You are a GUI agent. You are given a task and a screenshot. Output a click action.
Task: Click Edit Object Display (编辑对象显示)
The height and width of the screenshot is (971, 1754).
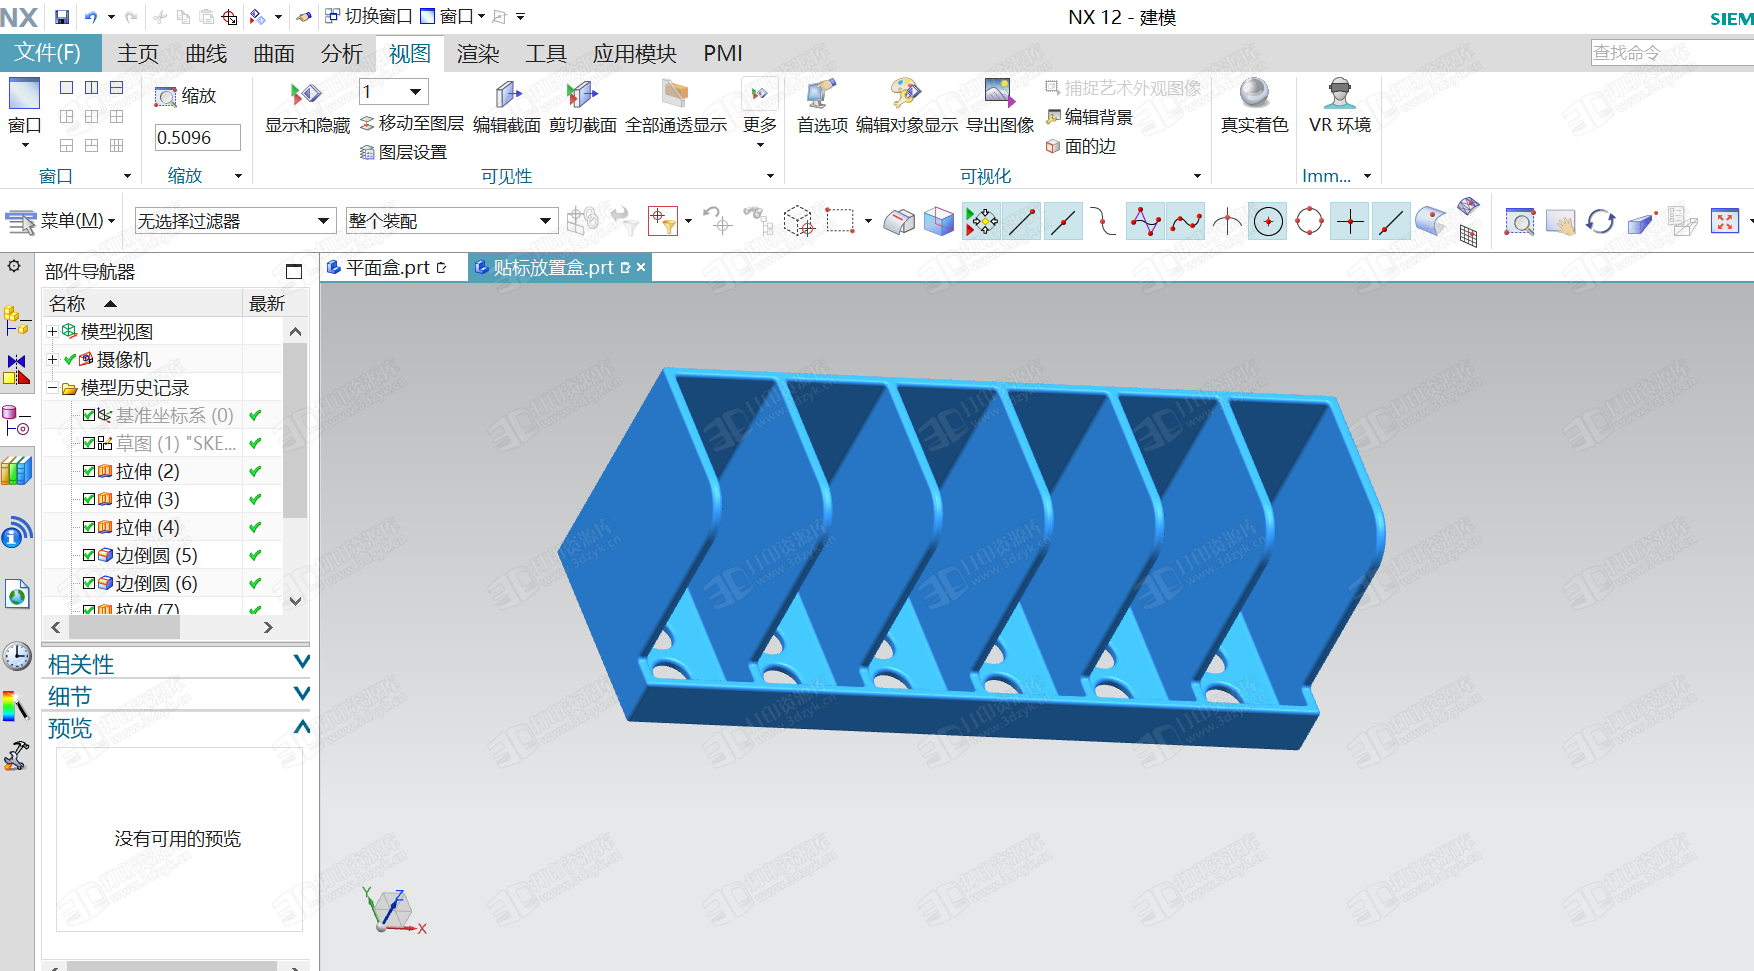pos(906,94)
